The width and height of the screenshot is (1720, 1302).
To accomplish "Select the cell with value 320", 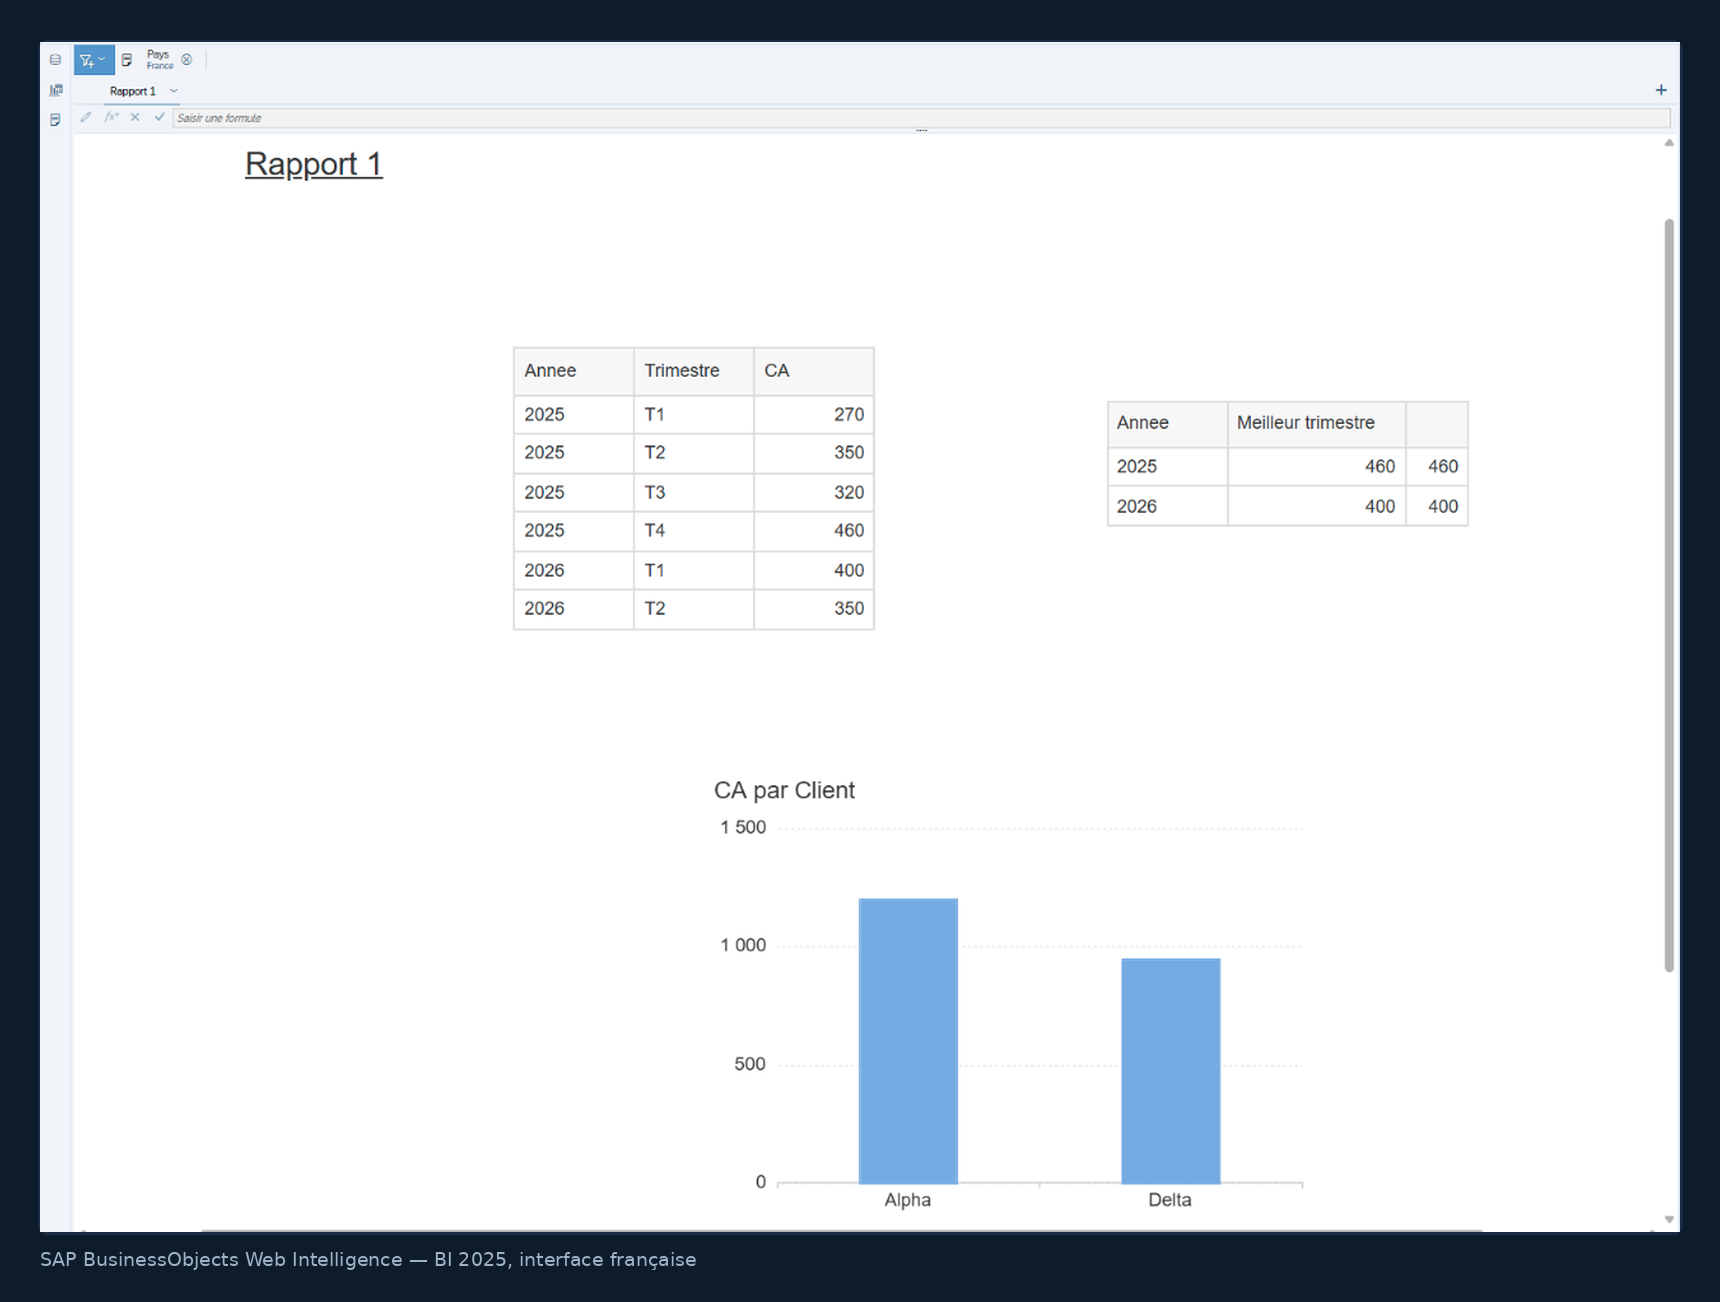I will 813,492.
